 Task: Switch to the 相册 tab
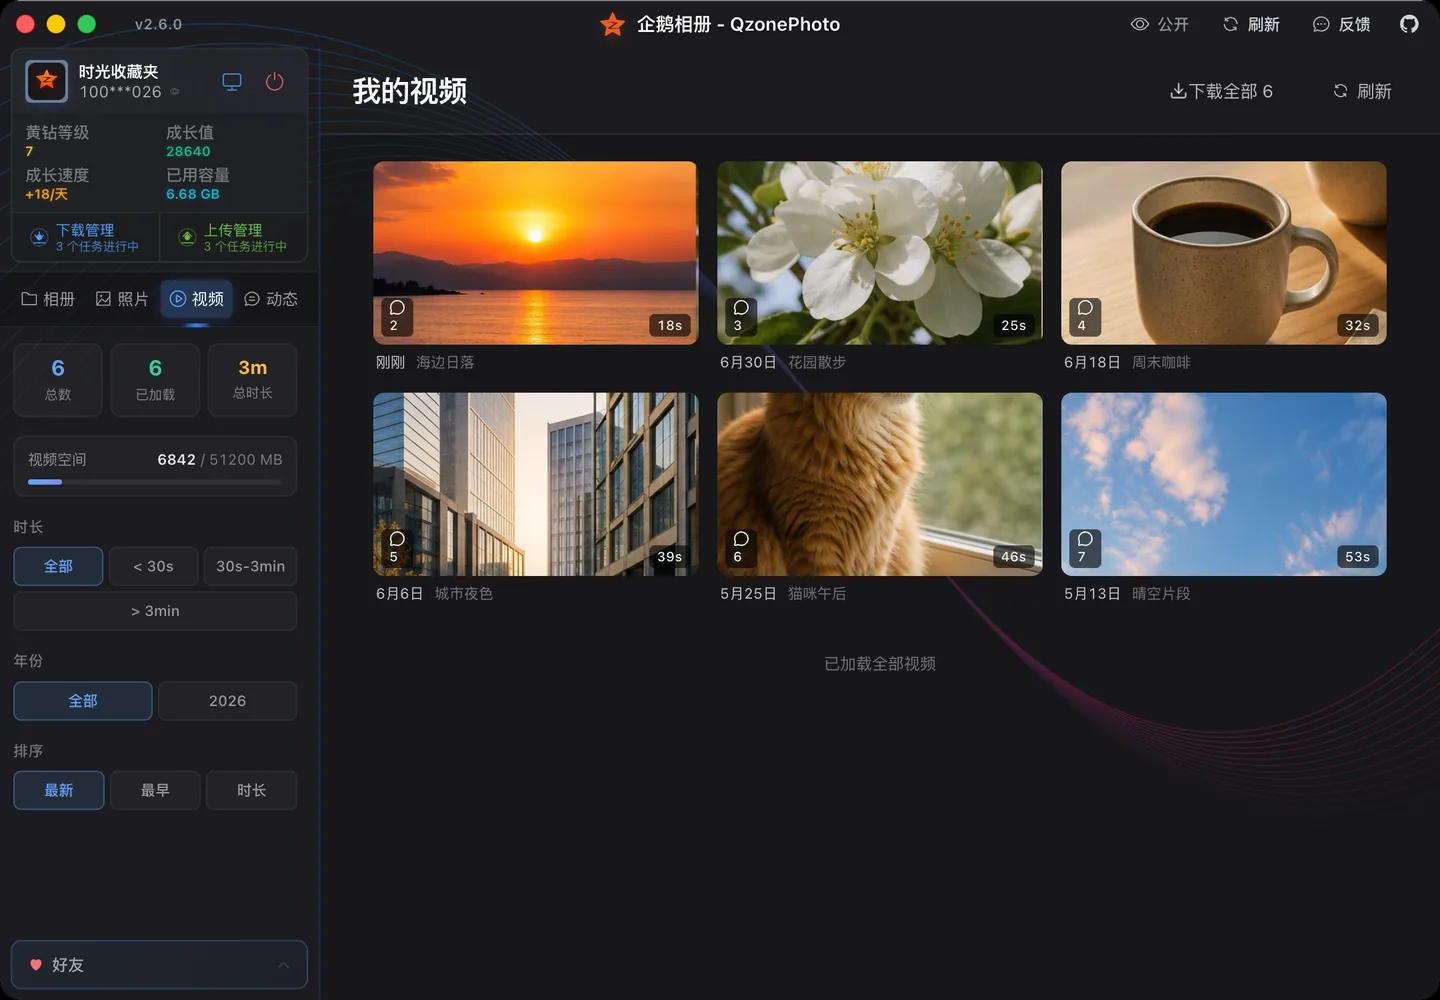(48, 299)
